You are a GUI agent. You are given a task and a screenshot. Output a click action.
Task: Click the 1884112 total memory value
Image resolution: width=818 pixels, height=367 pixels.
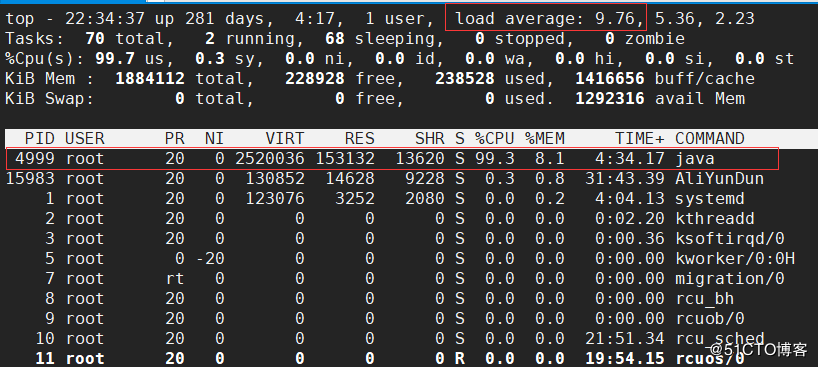click(x=150, y=78)
